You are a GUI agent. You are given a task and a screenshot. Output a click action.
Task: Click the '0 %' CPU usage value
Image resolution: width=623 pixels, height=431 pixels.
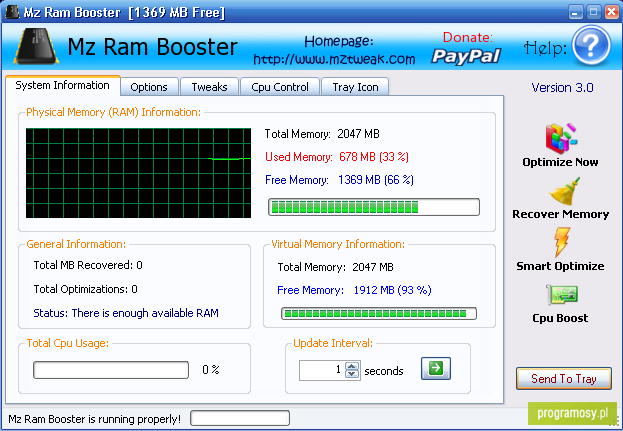211,370
